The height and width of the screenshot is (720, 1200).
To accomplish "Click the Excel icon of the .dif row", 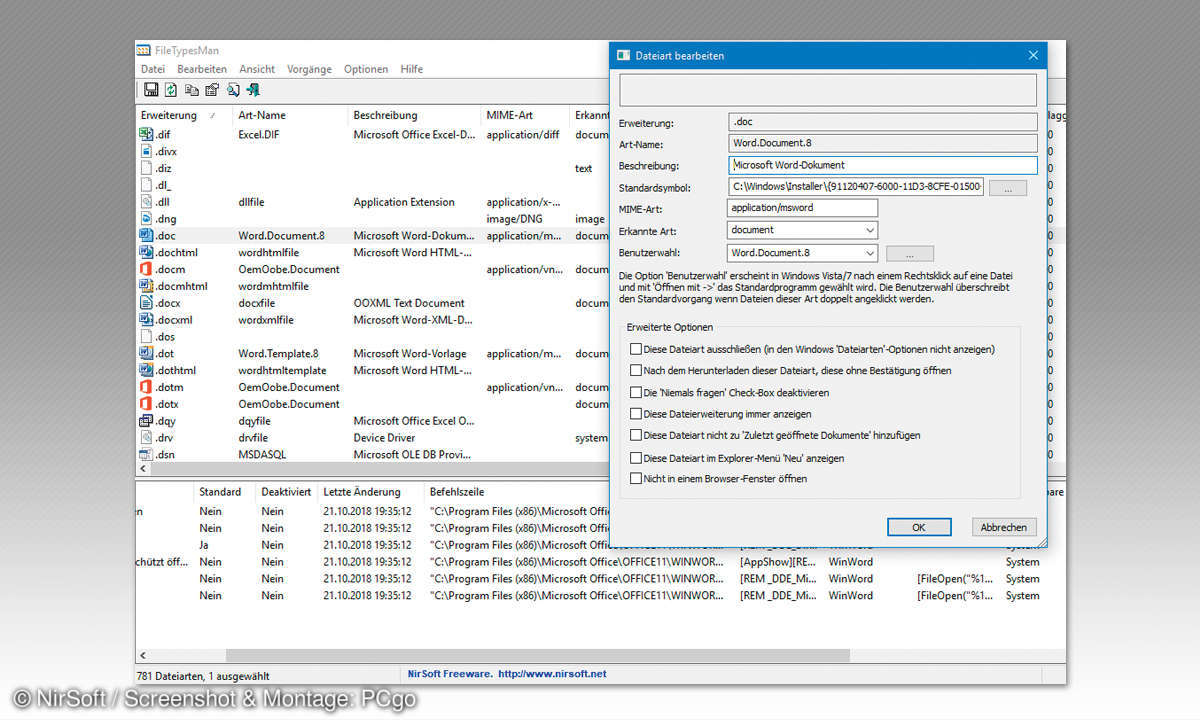I will 146,134.
